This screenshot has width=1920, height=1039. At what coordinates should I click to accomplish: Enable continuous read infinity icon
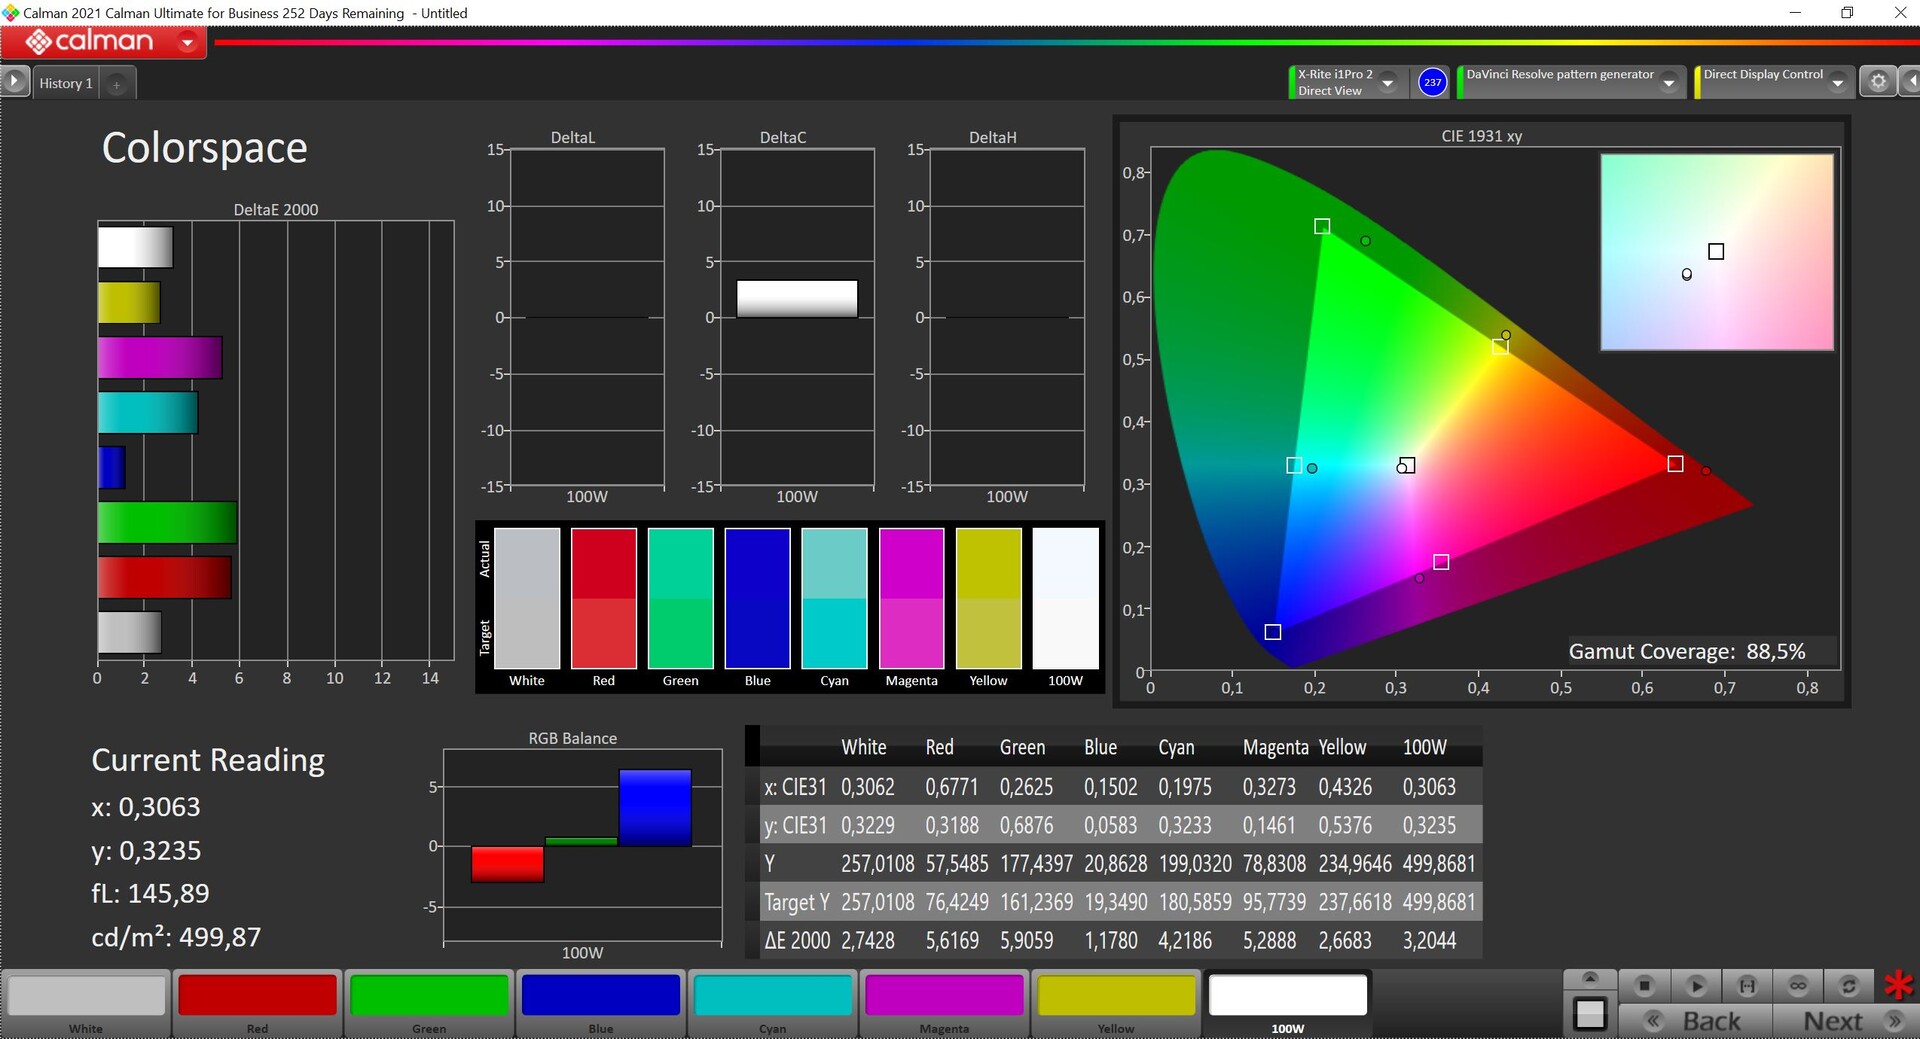1798,986
